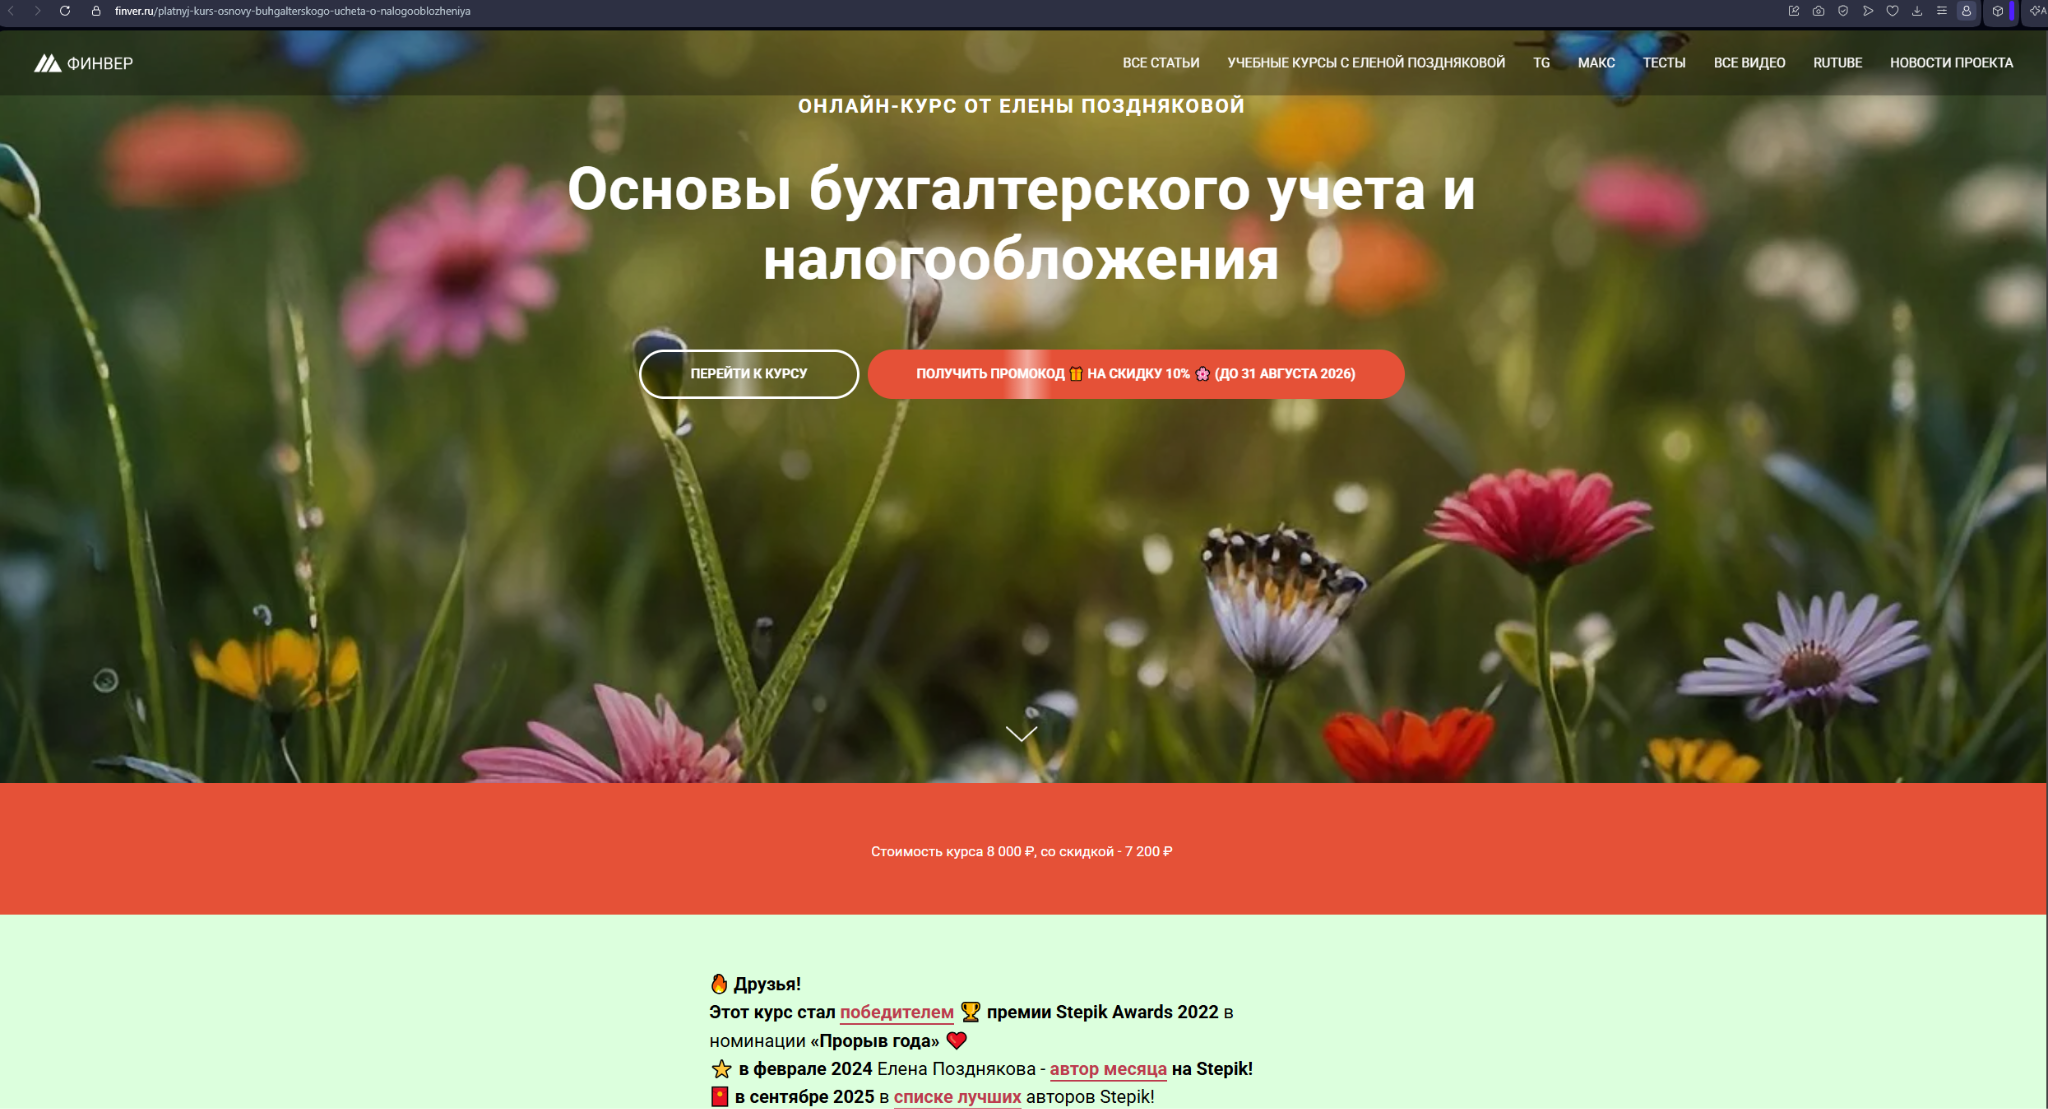Reload the page with the refresh icon
Viewport: 2048px width, 1109px height.
pos(65,11)
